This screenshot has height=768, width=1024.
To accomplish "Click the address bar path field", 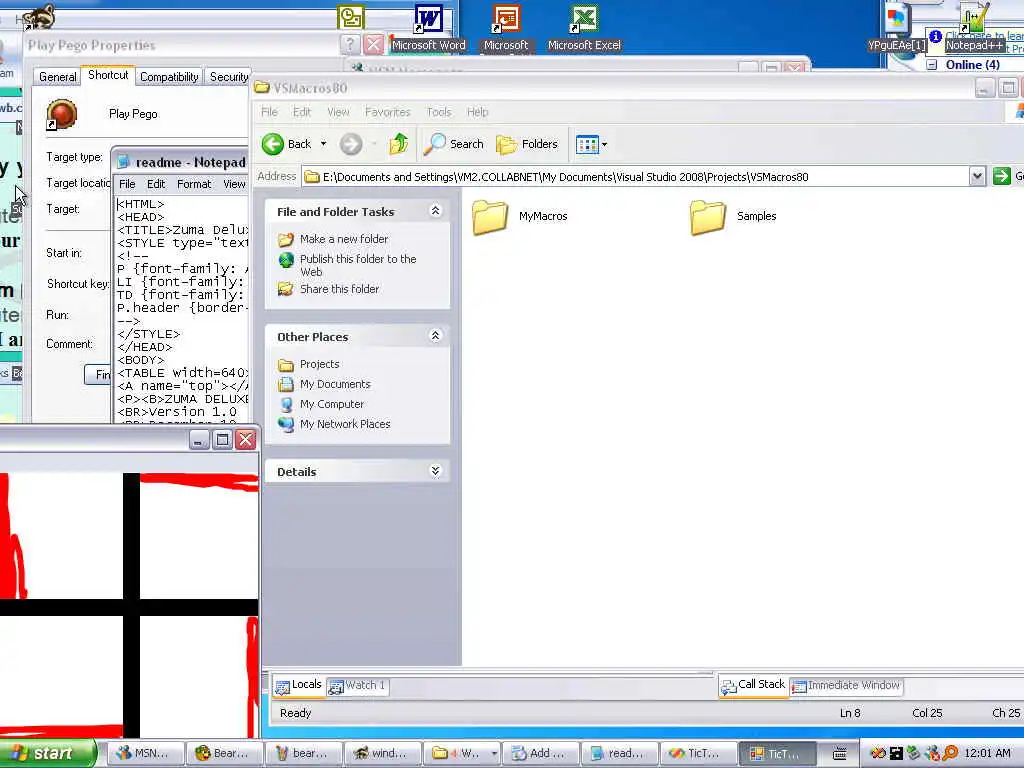I will click(x=636, y=176).
